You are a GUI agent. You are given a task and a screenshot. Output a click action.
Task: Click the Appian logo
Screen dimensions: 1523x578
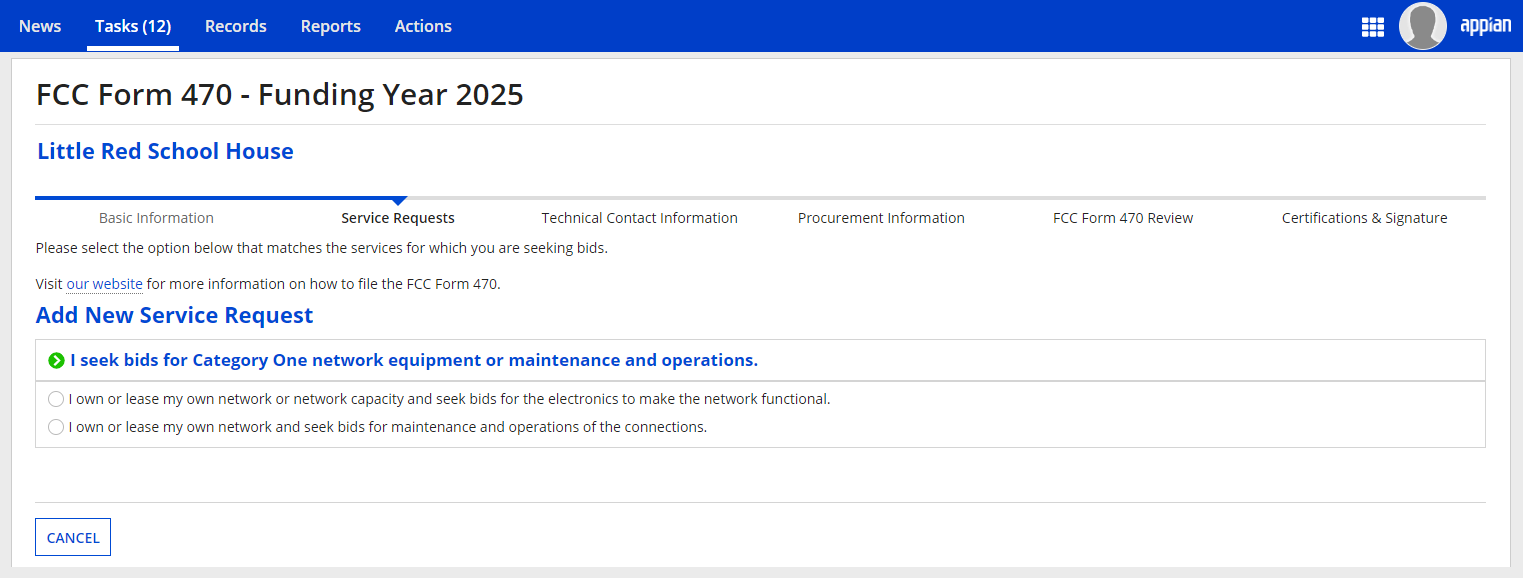tap(1485, 26)
